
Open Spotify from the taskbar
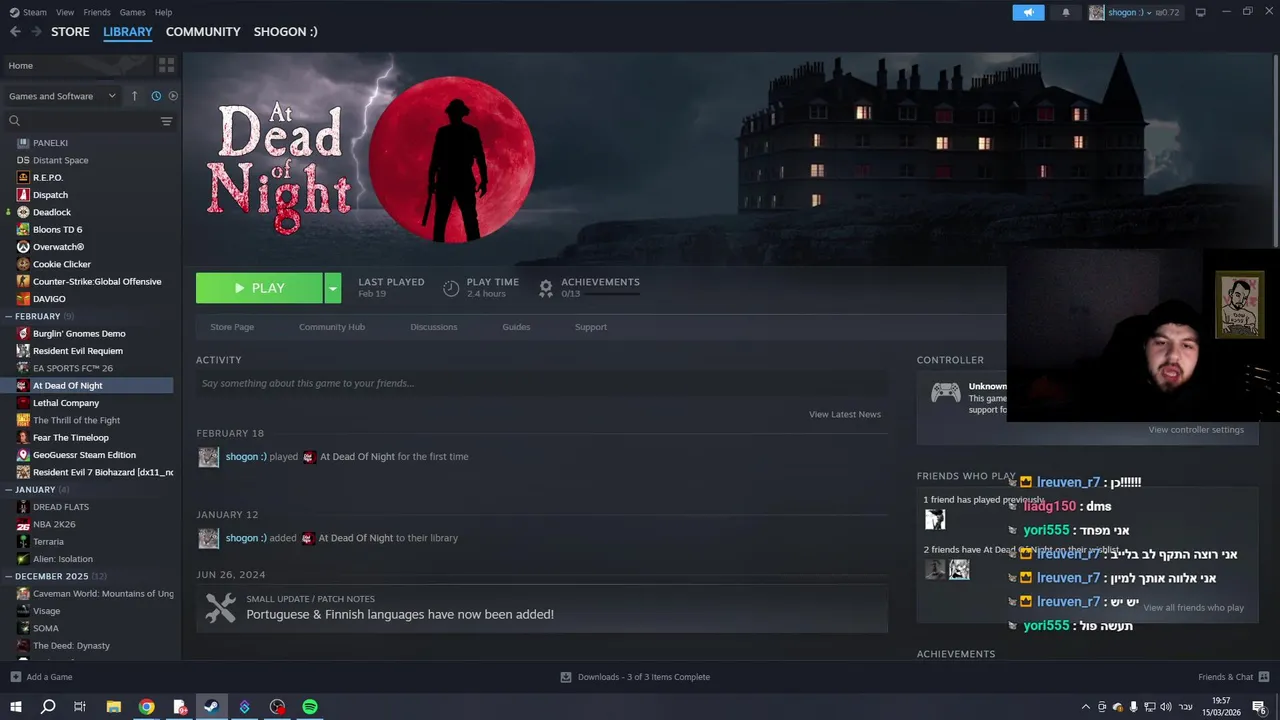(310, 707)
